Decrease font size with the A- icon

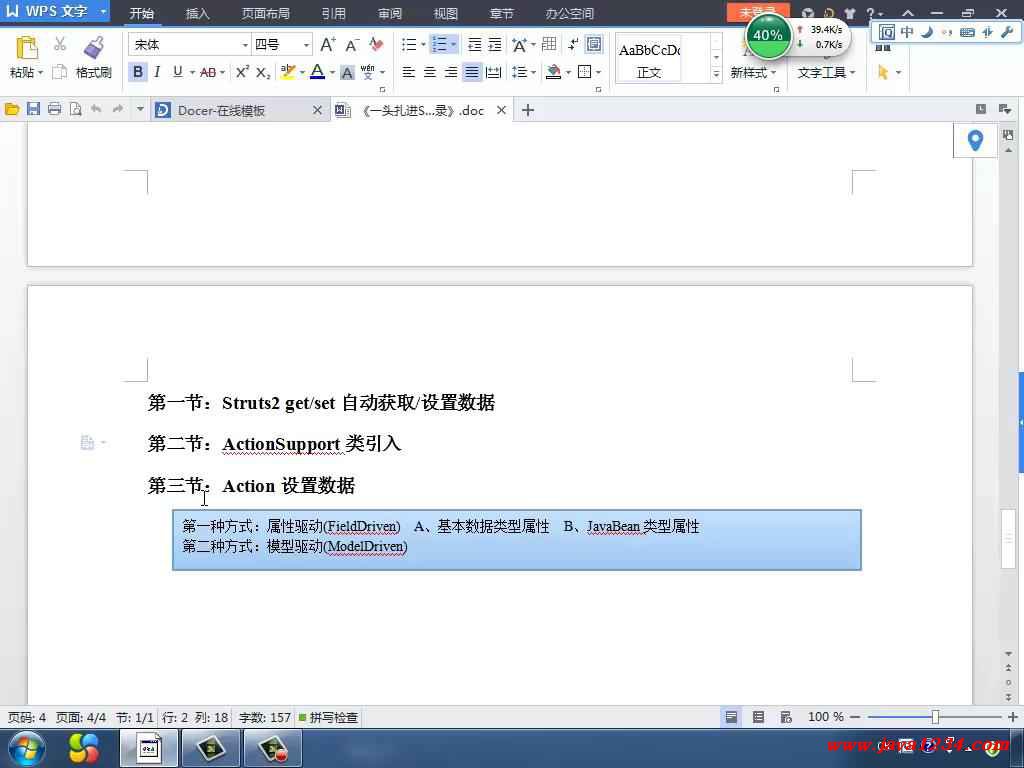352,44
